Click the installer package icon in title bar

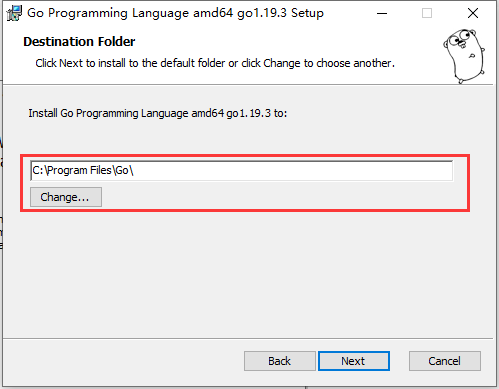14,13
